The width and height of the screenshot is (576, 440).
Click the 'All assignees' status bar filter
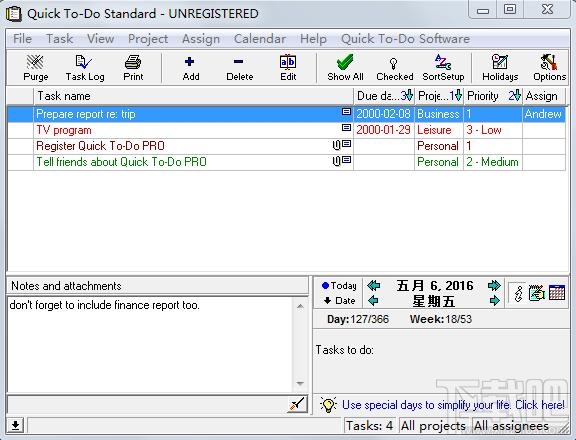pyautogui.click(x=511, y=426)
